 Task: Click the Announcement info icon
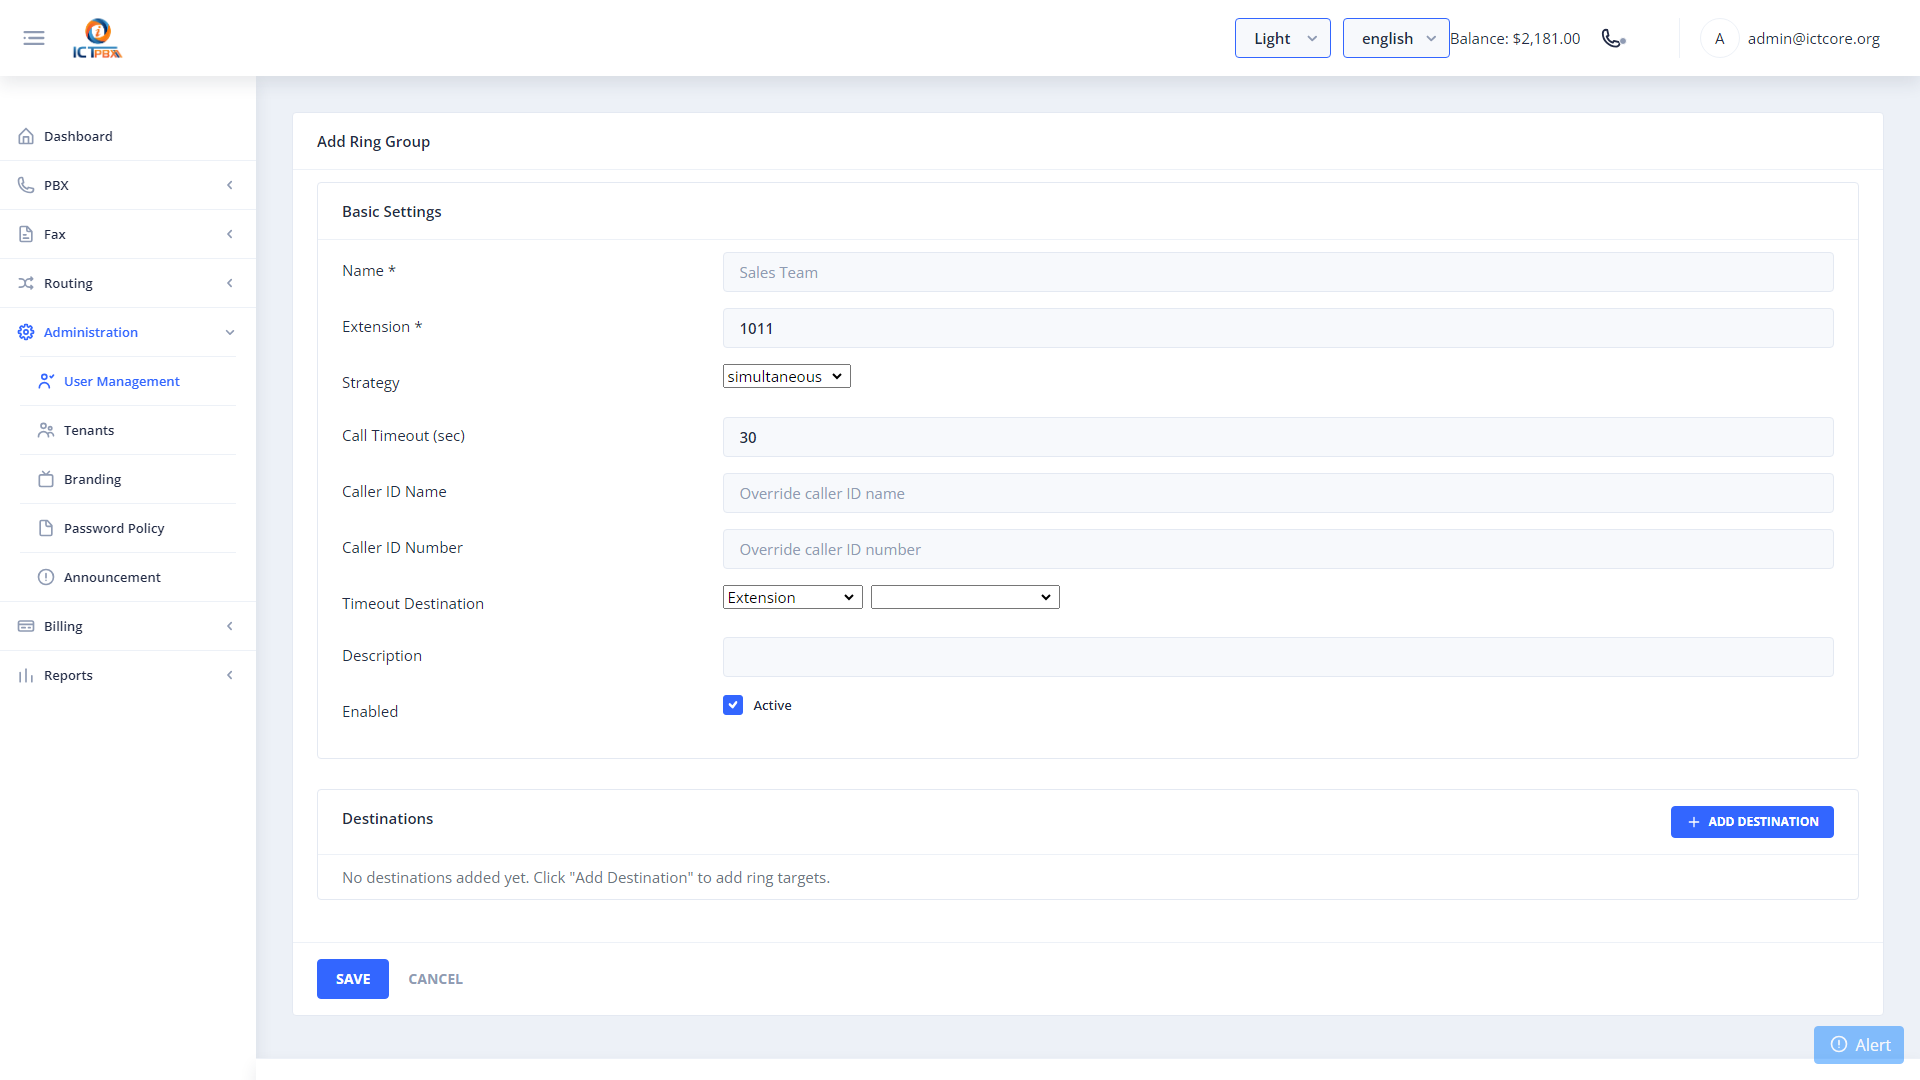[46, 577]
